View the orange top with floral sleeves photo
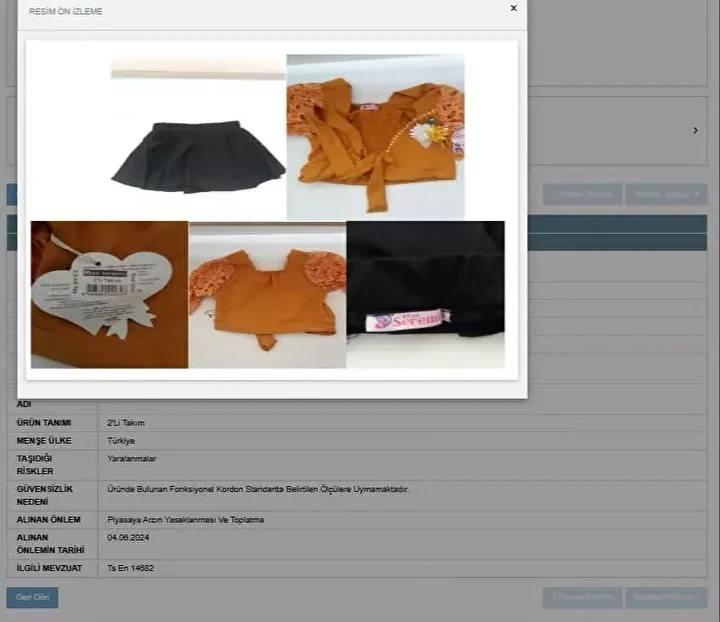 click(267, 296)
